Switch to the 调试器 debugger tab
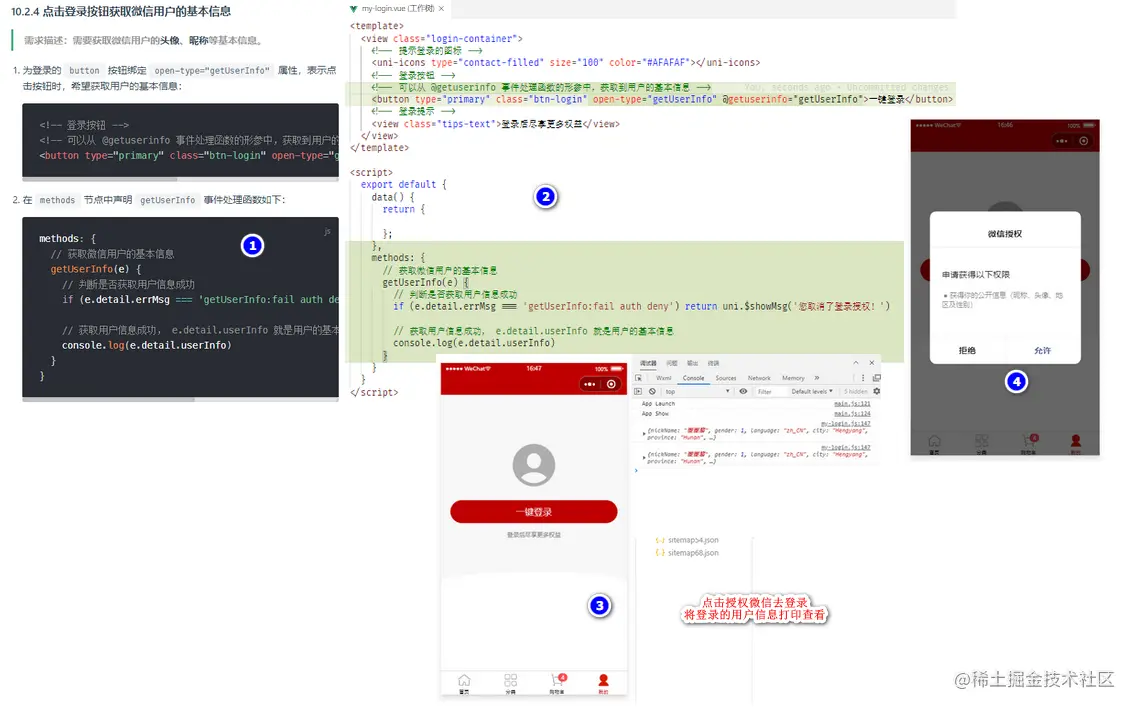The width and height of the screenshot is (1135, 710). [x=649, y=363]
